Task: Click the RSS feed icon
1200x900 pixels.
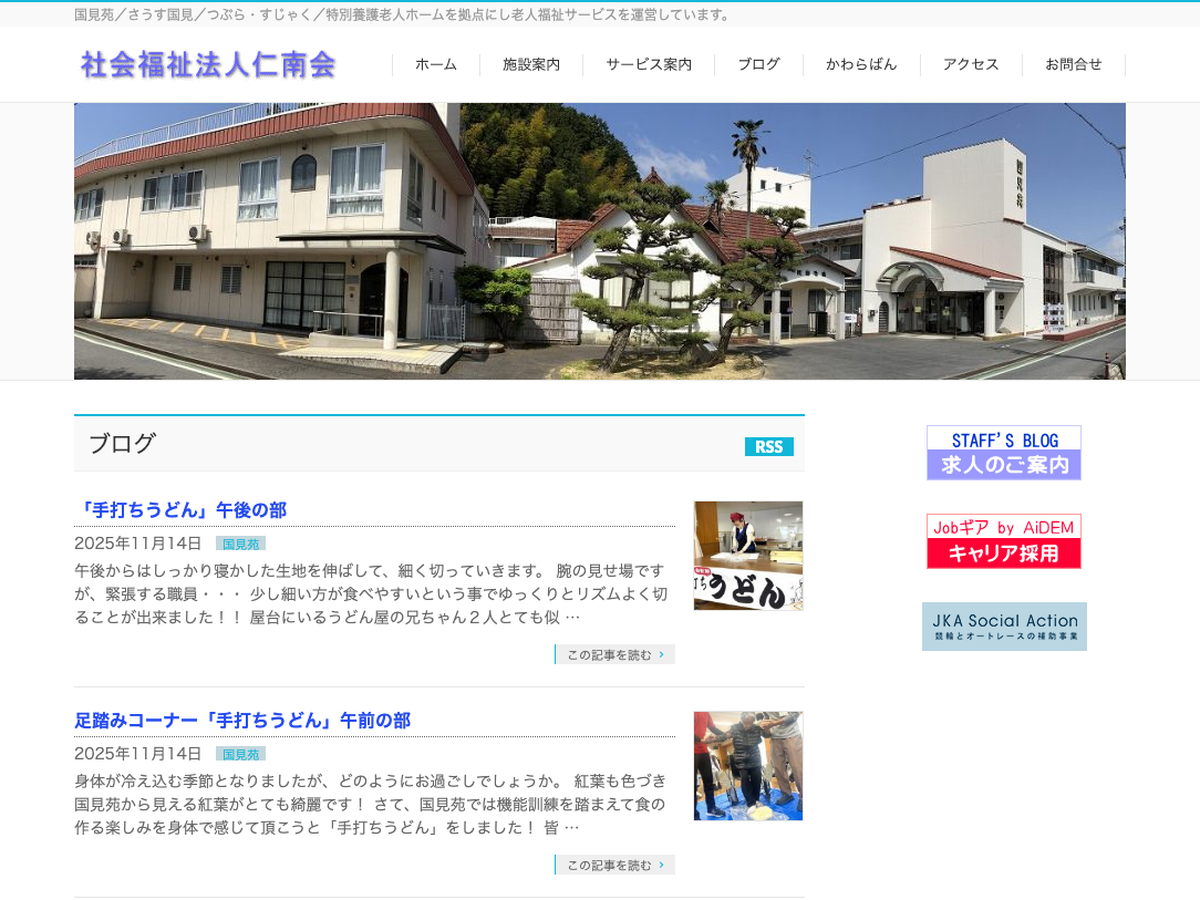Action: [x=768, y=447]
